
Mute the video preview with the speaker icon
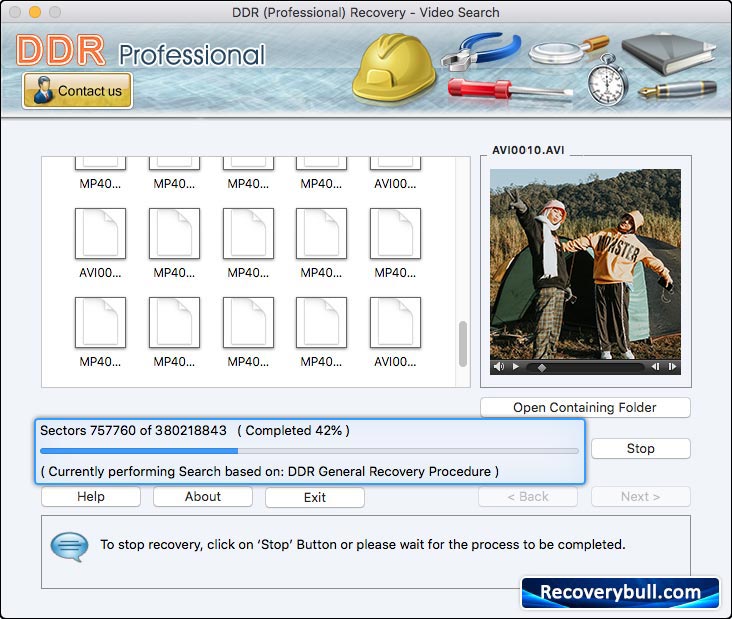(x=499, y=367)
